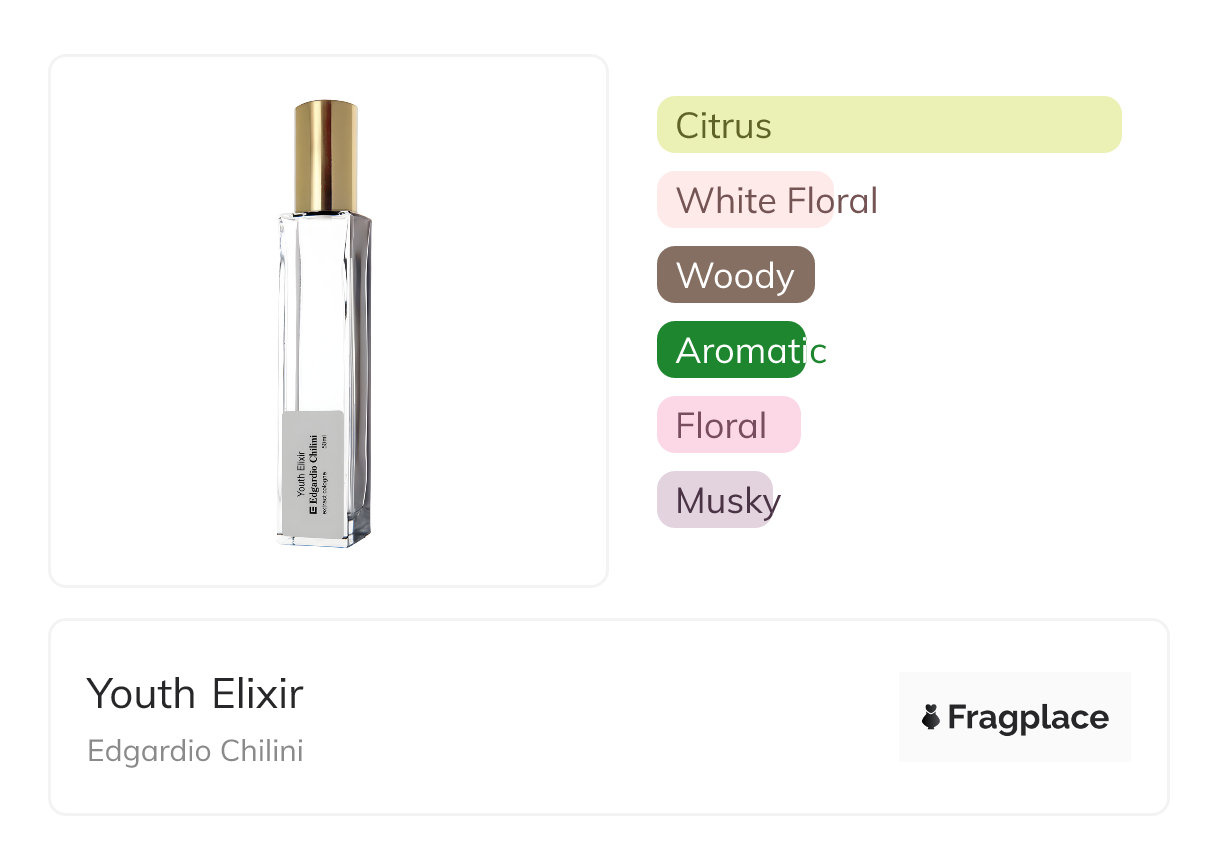This screenshot has height=864, width=1218.
Task: Click the thick glass base of the bottle
Action: 323,537
